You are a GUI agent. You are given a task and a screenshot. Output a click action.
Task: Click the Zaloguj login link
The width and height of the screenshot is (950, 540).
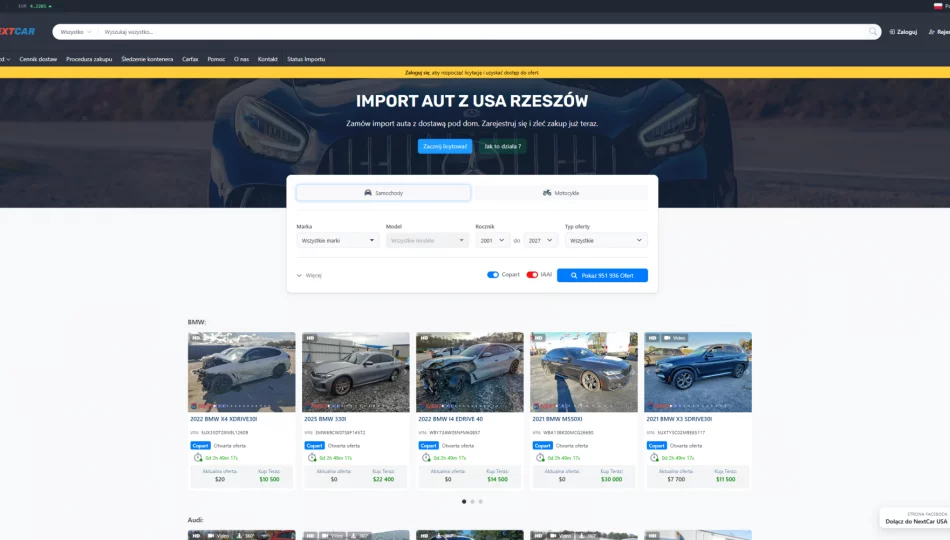click(903, 32)
